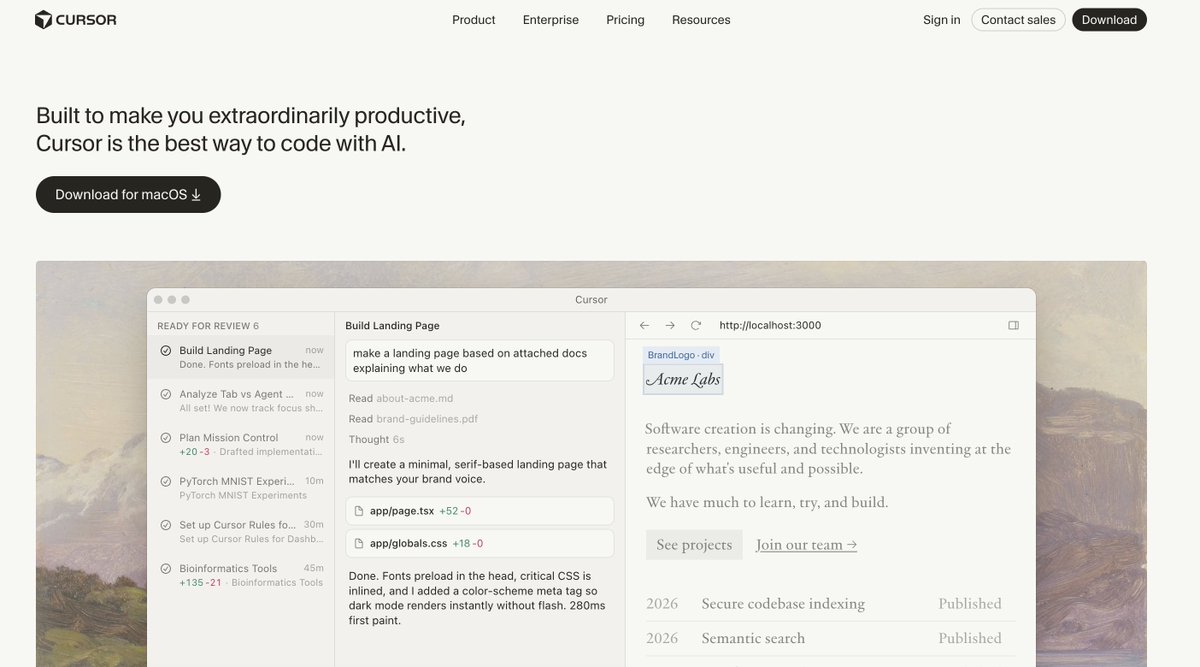Click the http://localhost:3000 address field
The image size is (1200, 667).
(770, 325)
